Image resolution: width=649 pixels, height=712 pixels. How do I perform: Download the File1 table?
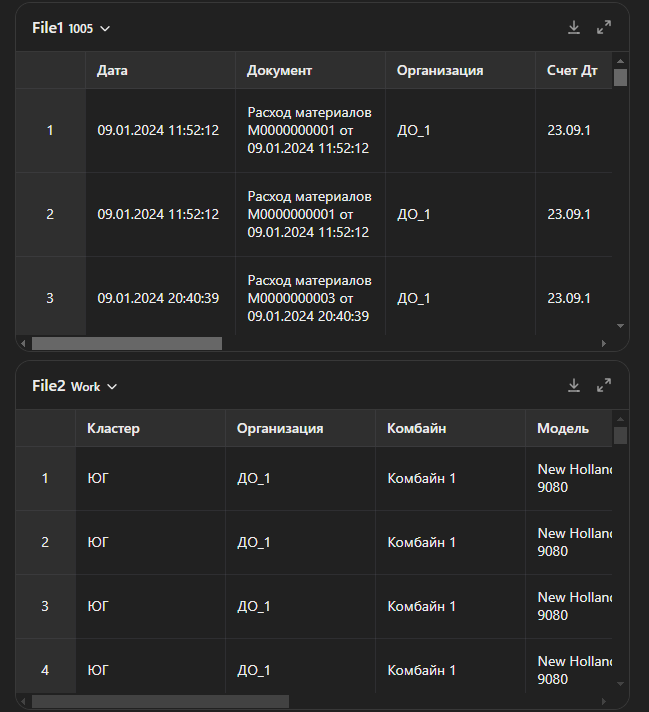[x=574, y=28]
